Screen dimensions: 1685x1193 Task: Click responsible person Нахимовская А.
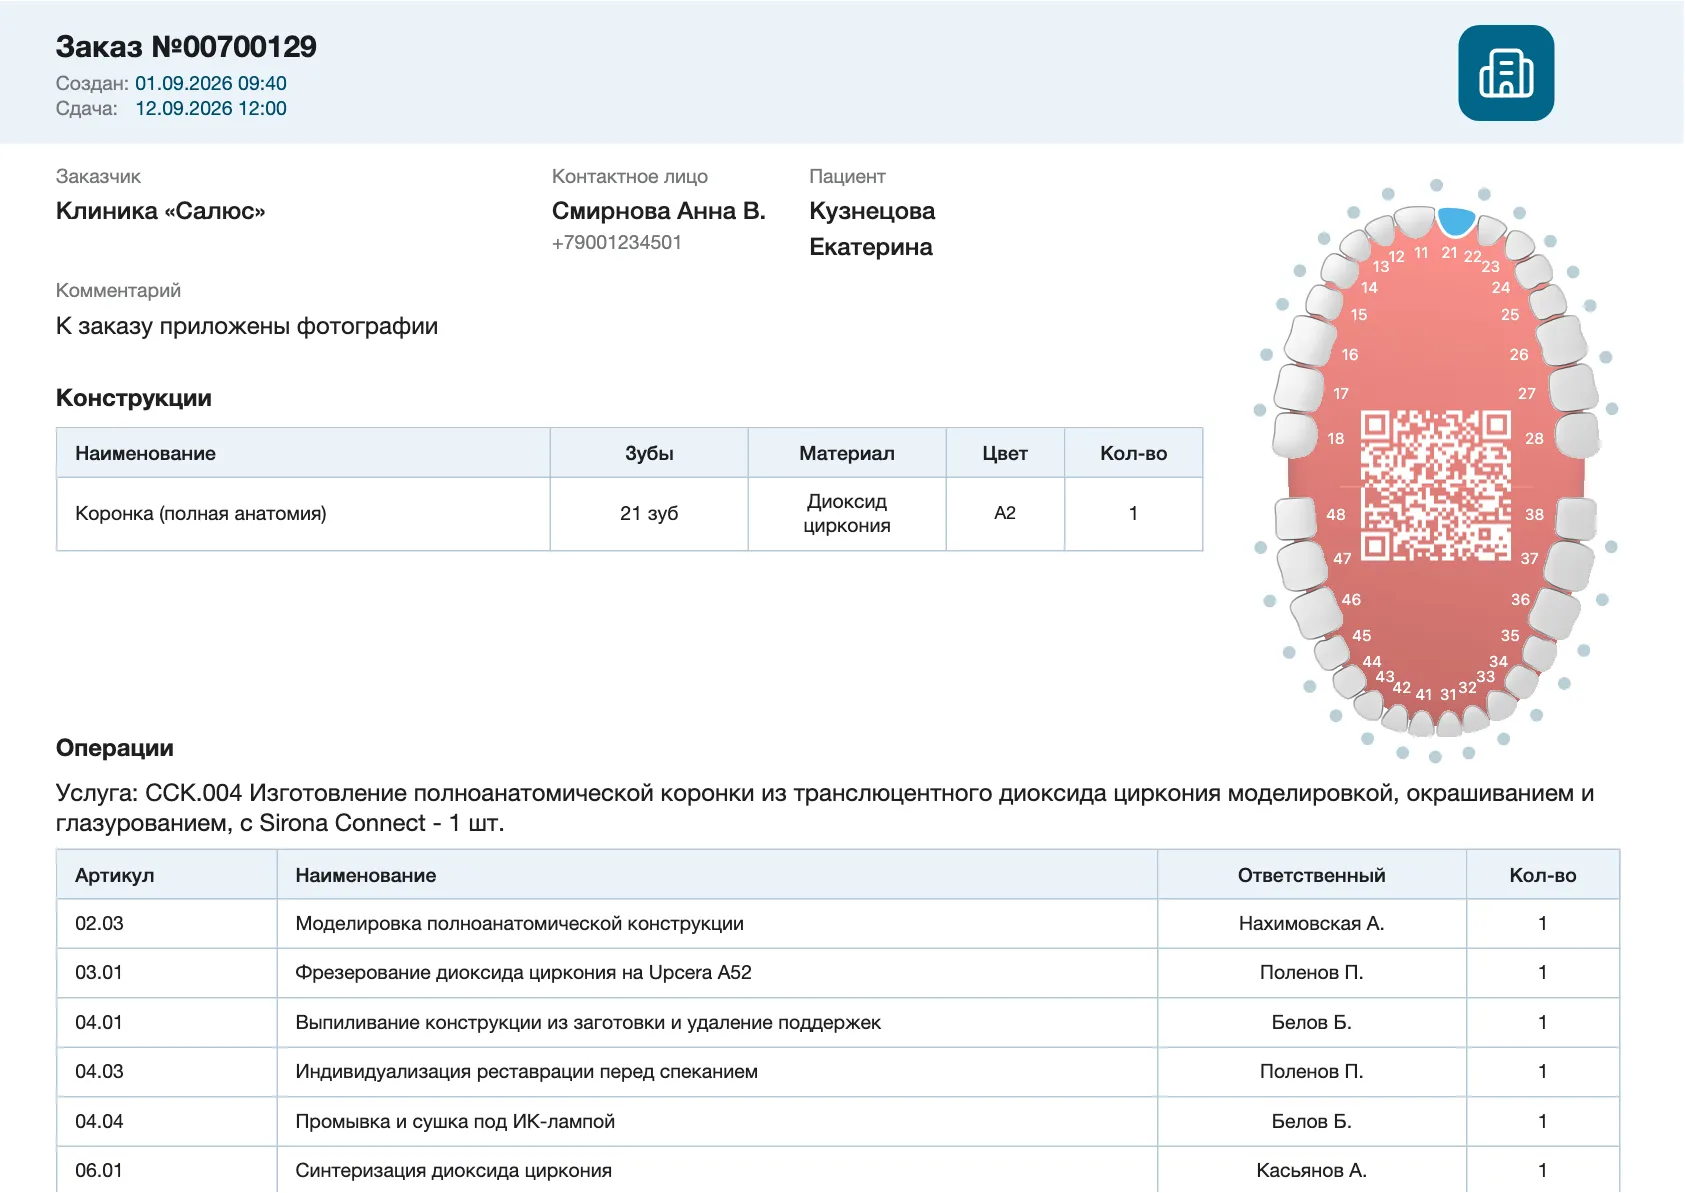coord(1312,923)
